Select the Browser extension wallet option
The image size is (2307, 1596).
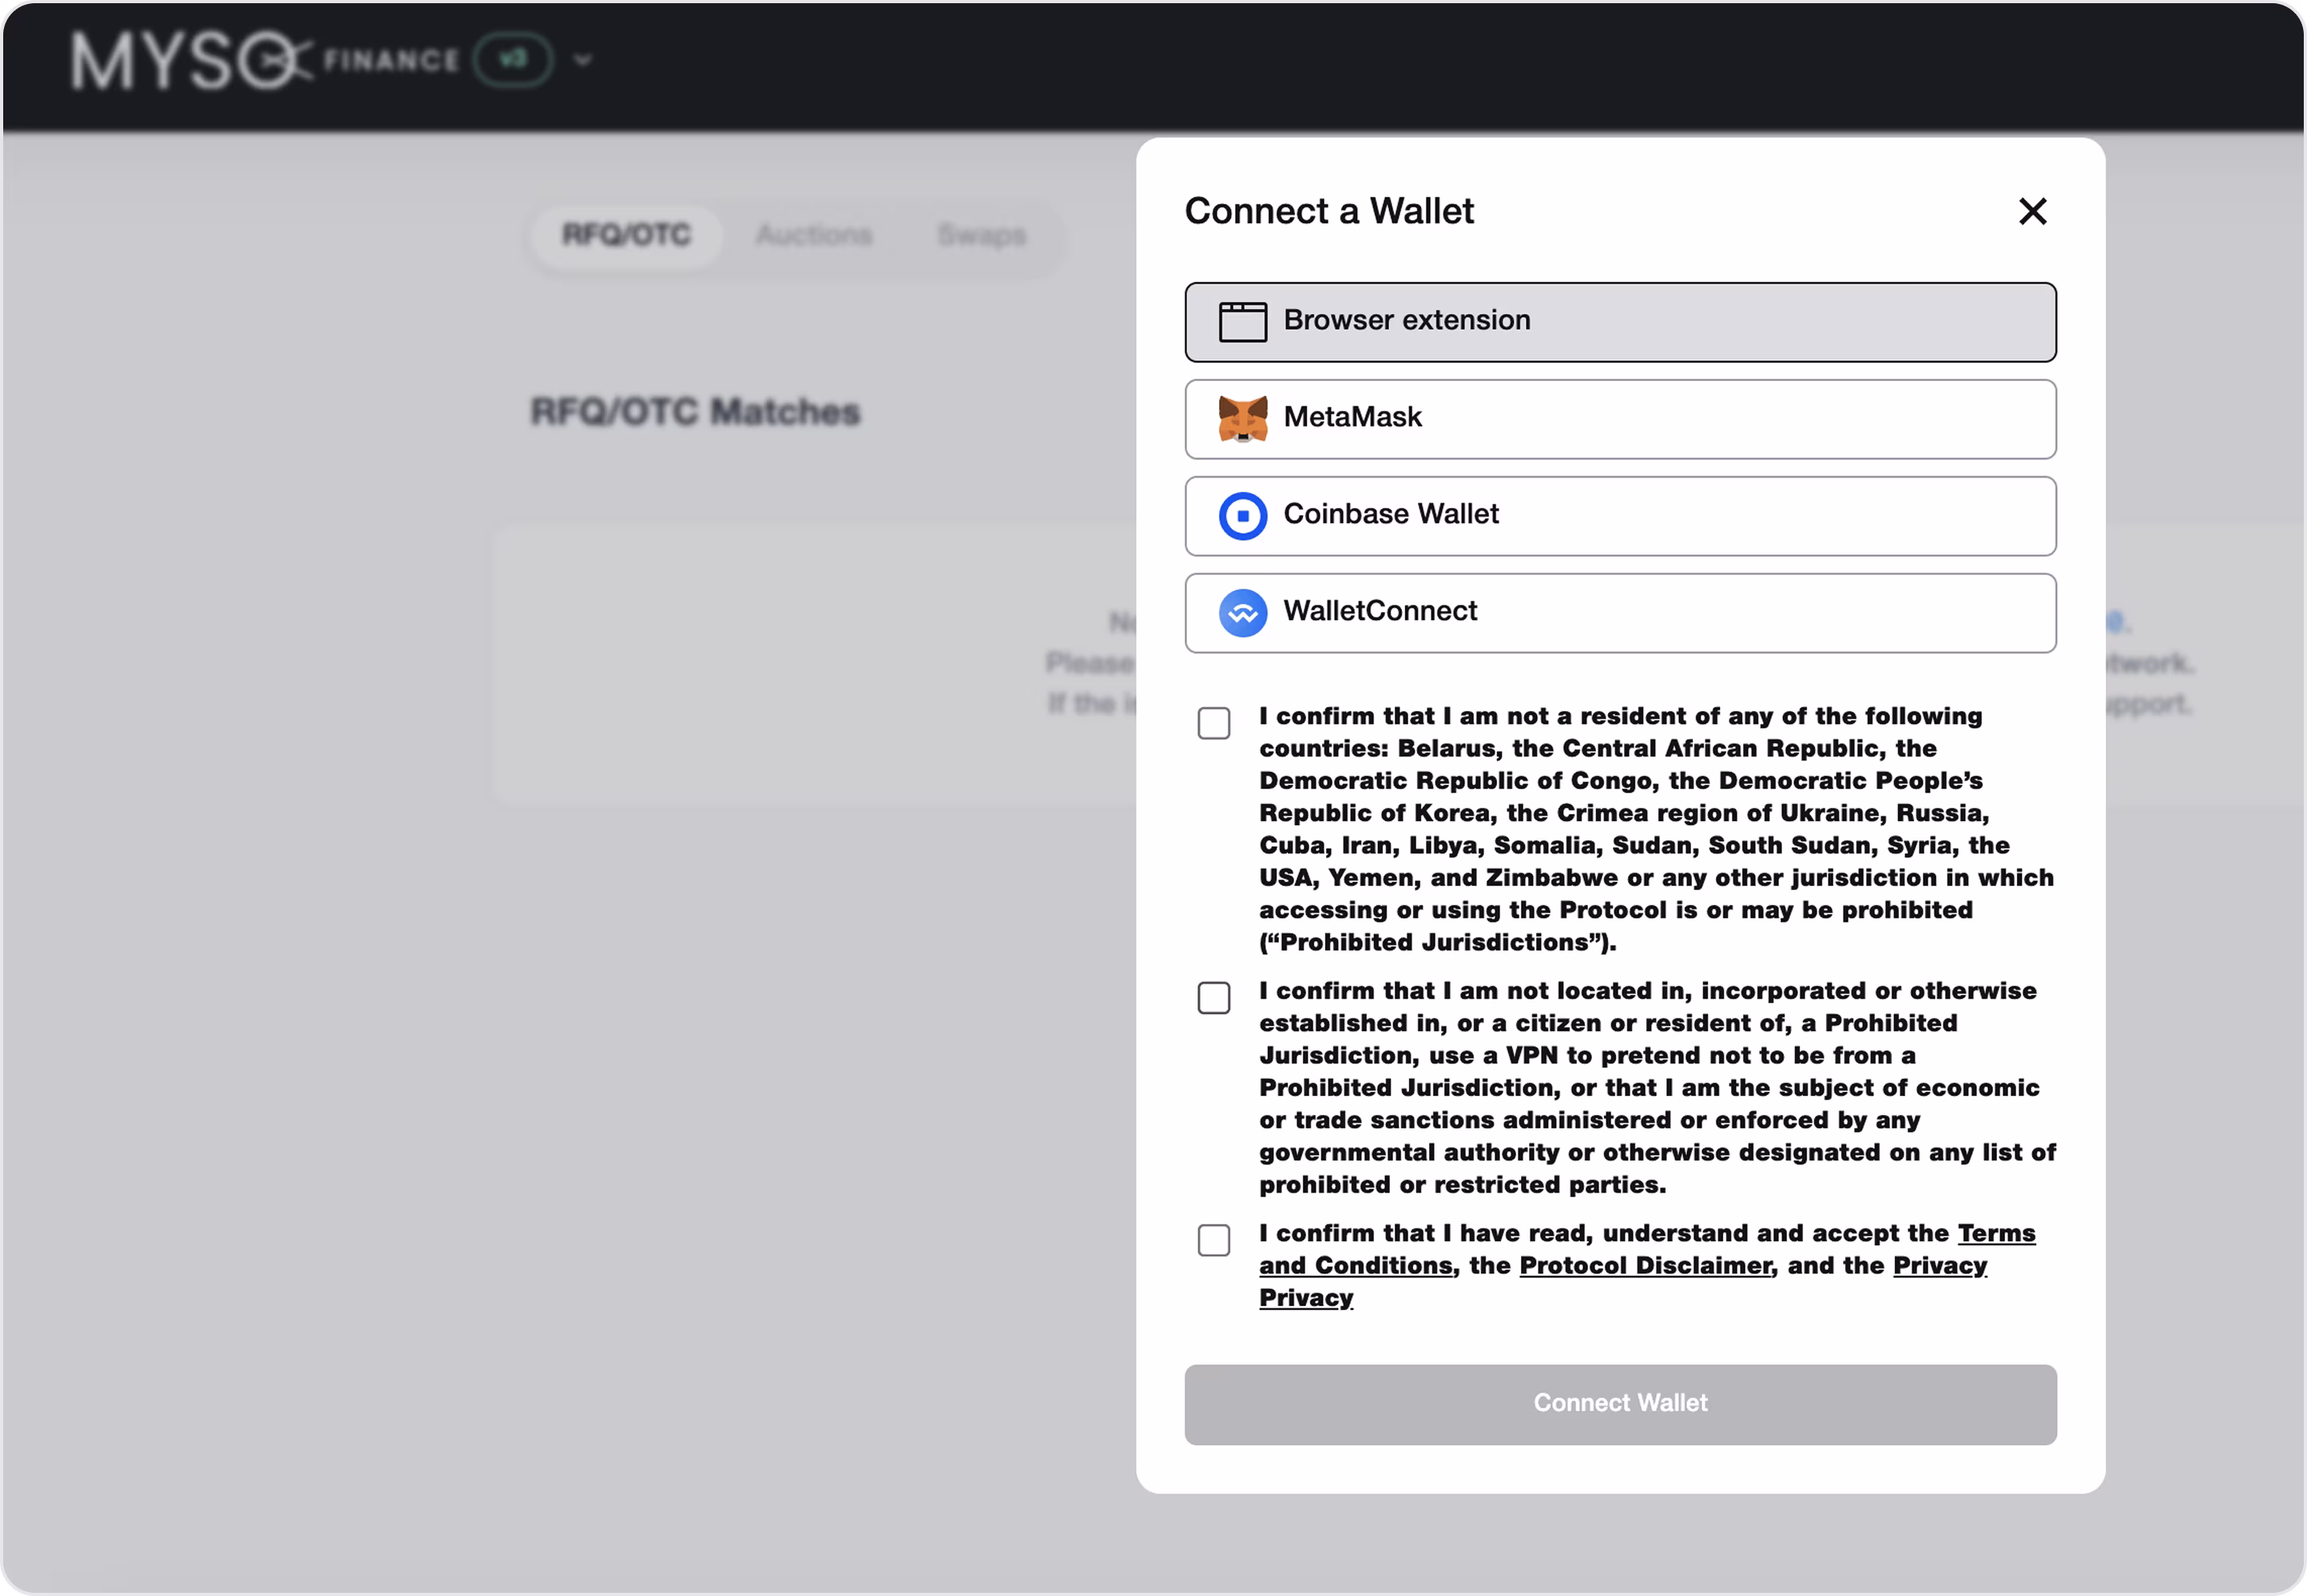[1620, 322]
